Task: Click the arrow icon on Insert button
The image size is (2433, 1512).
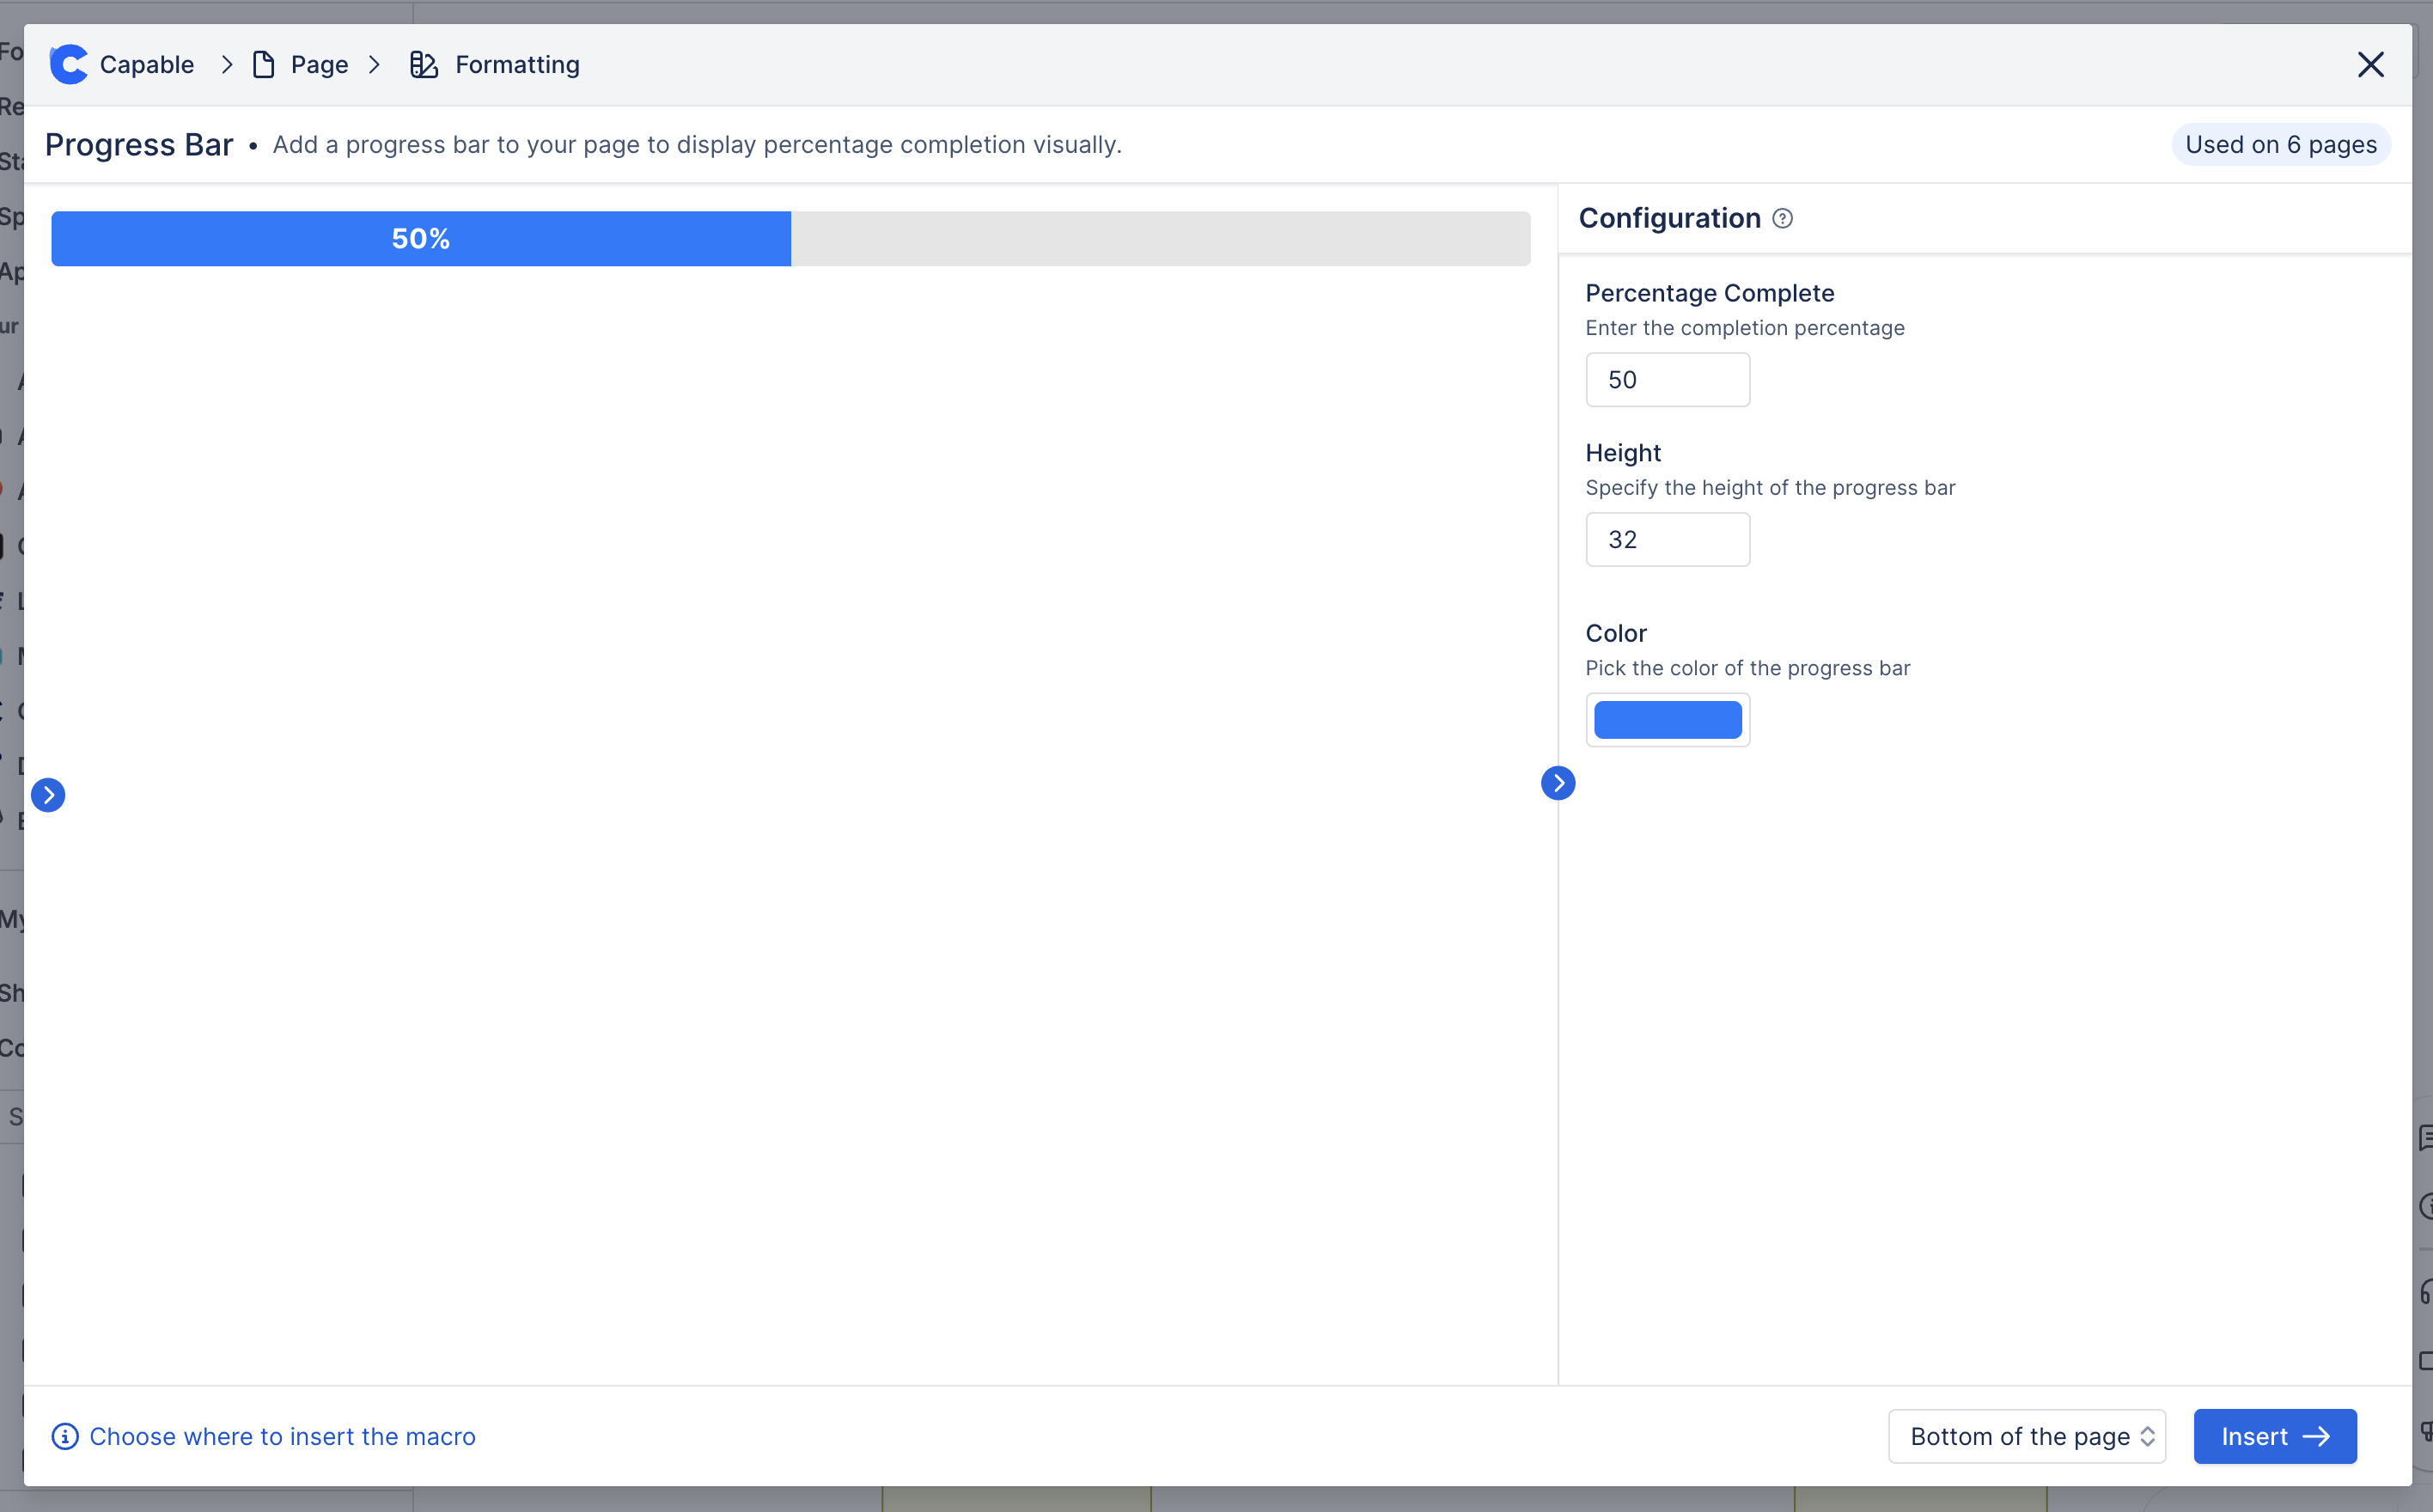Action: pyautogui.click(x=2317, y=1436)
